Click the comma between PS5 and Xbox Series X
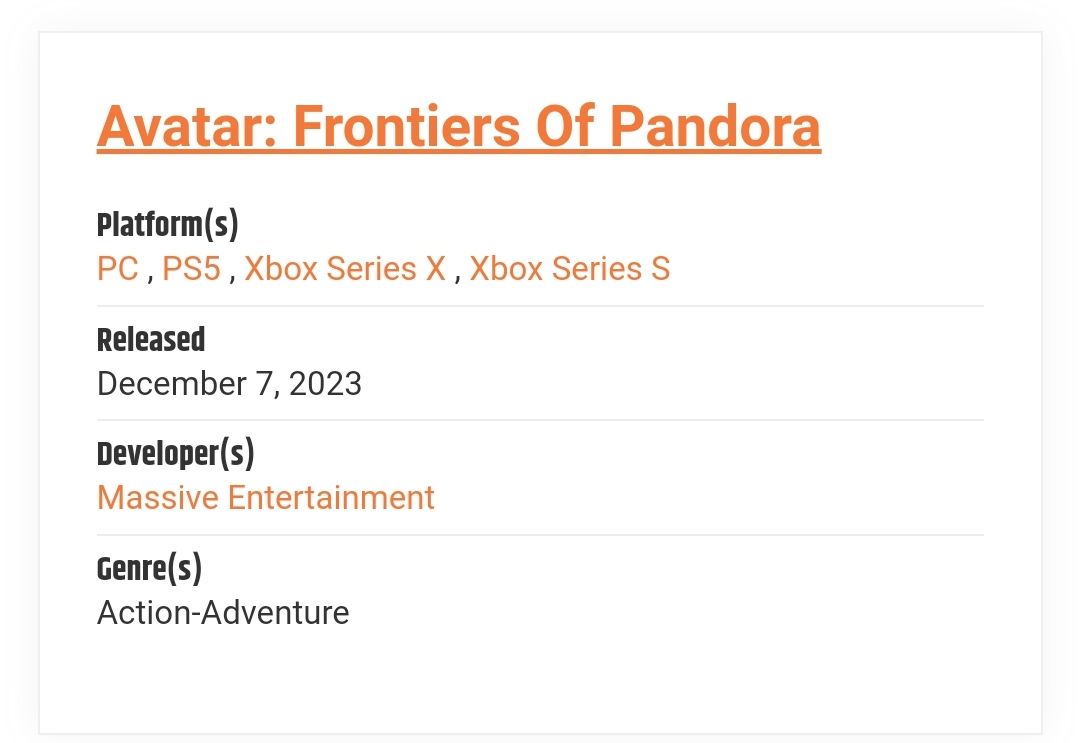This screenshot has height=743, width=1080. point(232,276)
